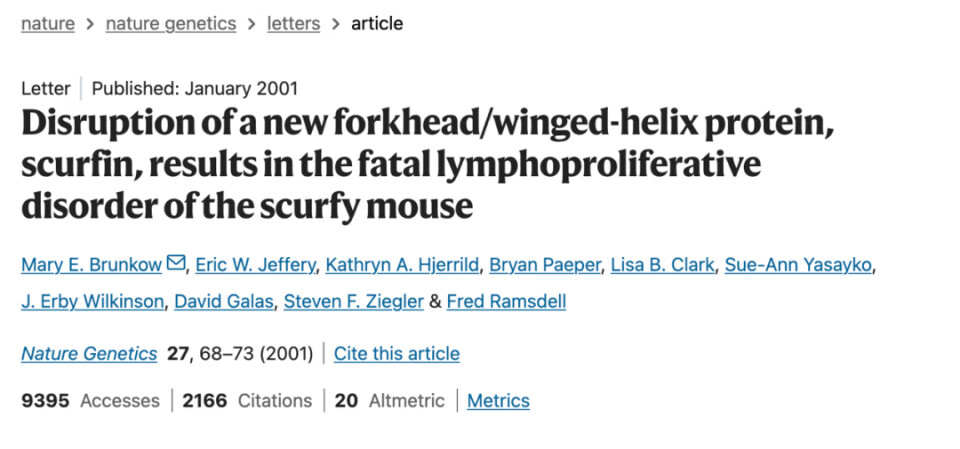
Task: Select author David Galas
Action: pyautogui.click(x=224, y=301)
